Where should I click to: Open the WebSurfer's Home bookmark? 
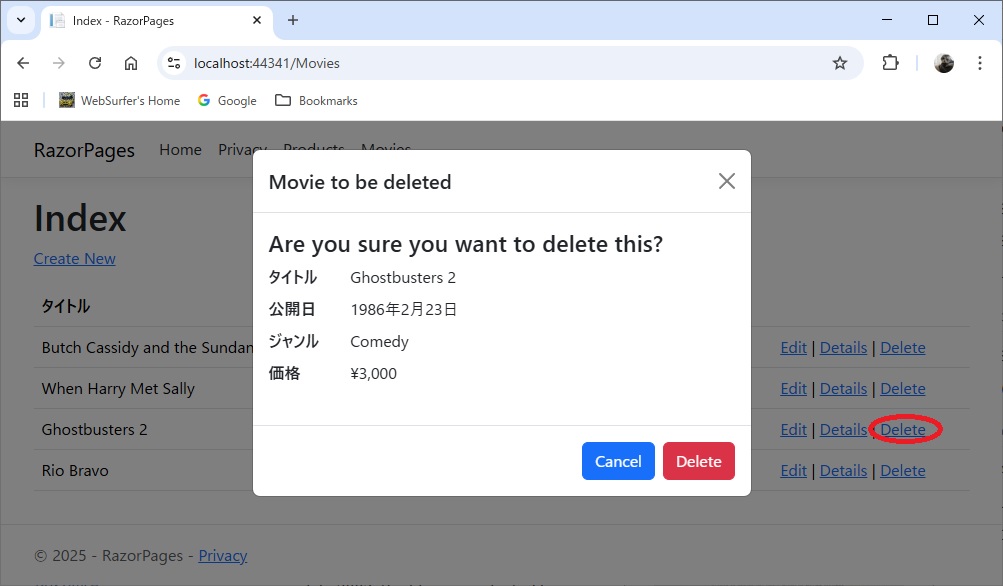pyautogui.click(x=120, y=100)
